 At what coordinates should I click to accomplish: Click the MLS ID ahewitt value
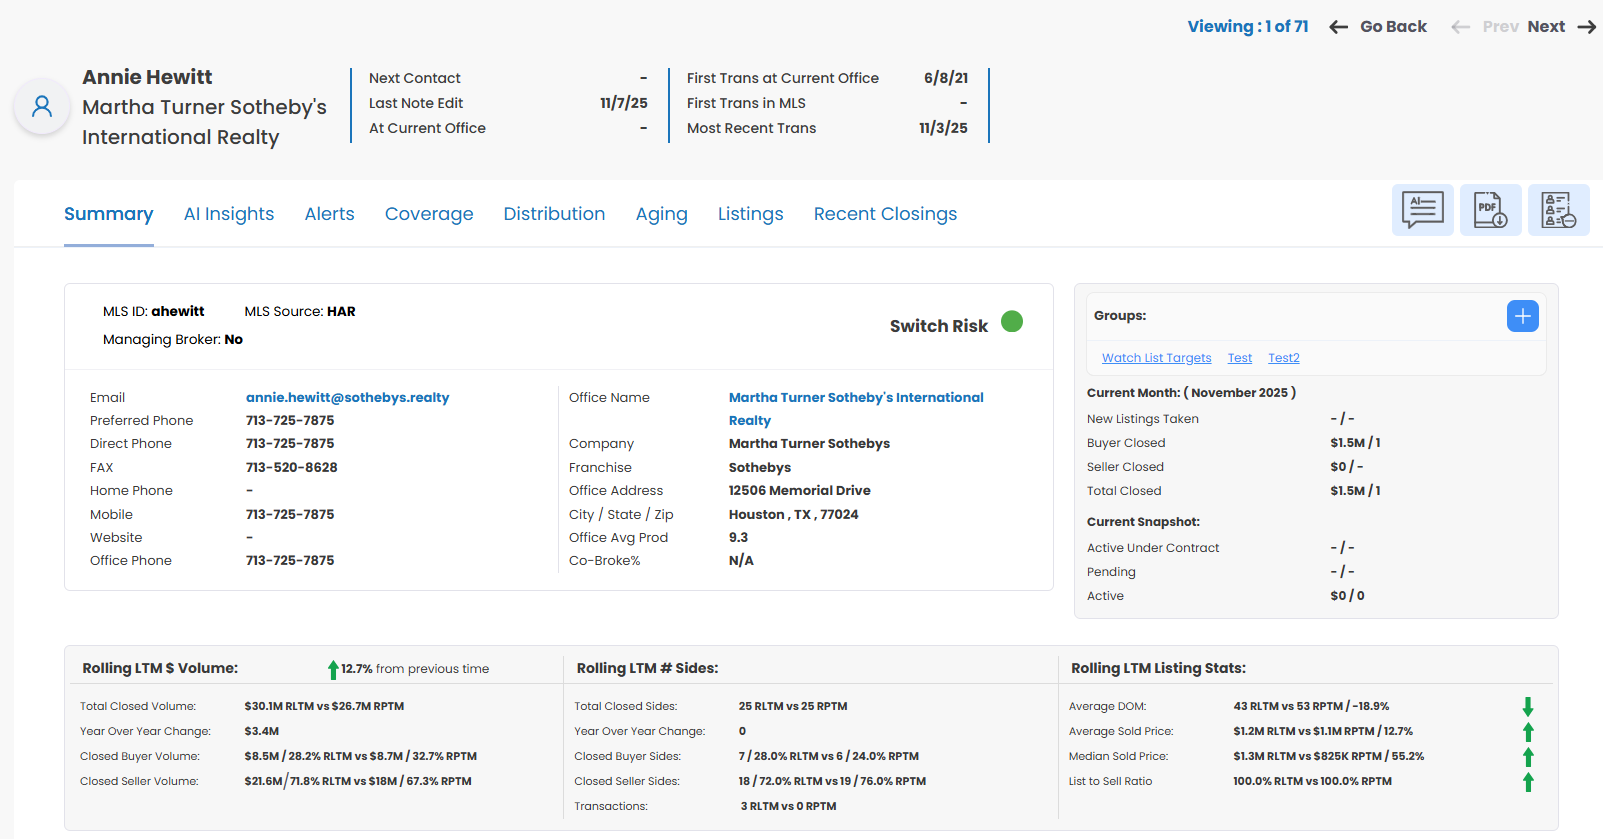178,312
